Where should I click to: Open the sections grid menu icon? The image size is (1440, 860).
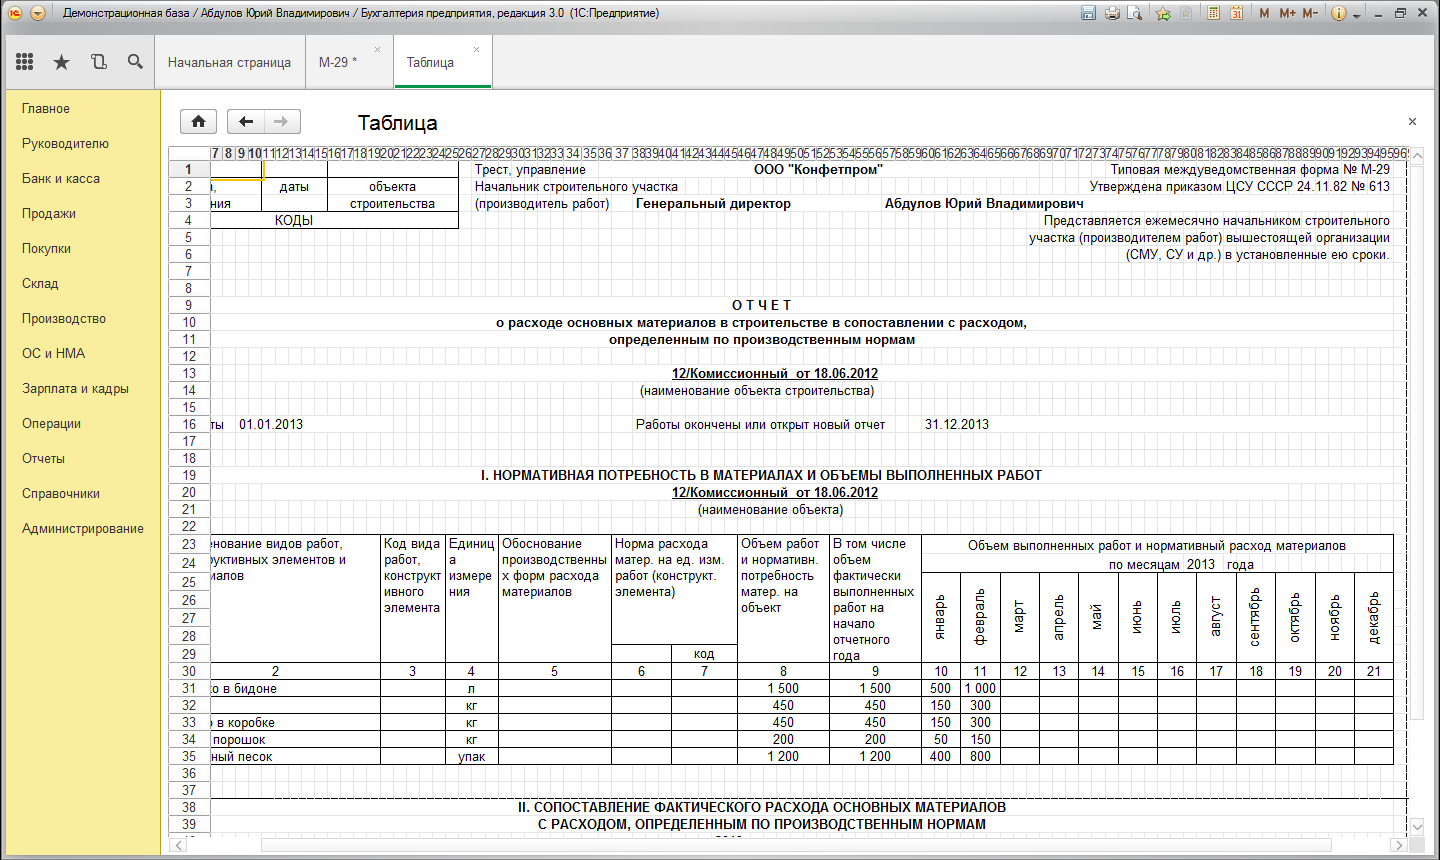24,62
